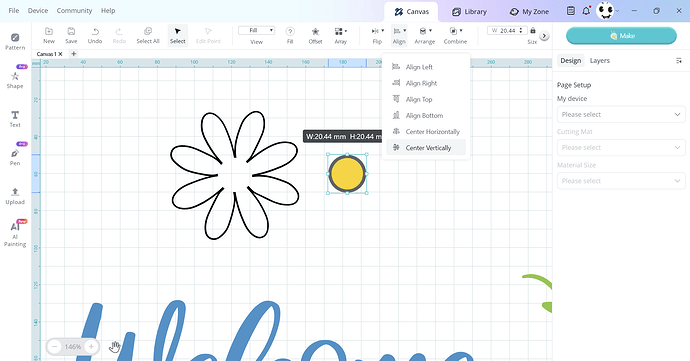Toggle the size aspect ratio lock

click(x=533, y=30)
